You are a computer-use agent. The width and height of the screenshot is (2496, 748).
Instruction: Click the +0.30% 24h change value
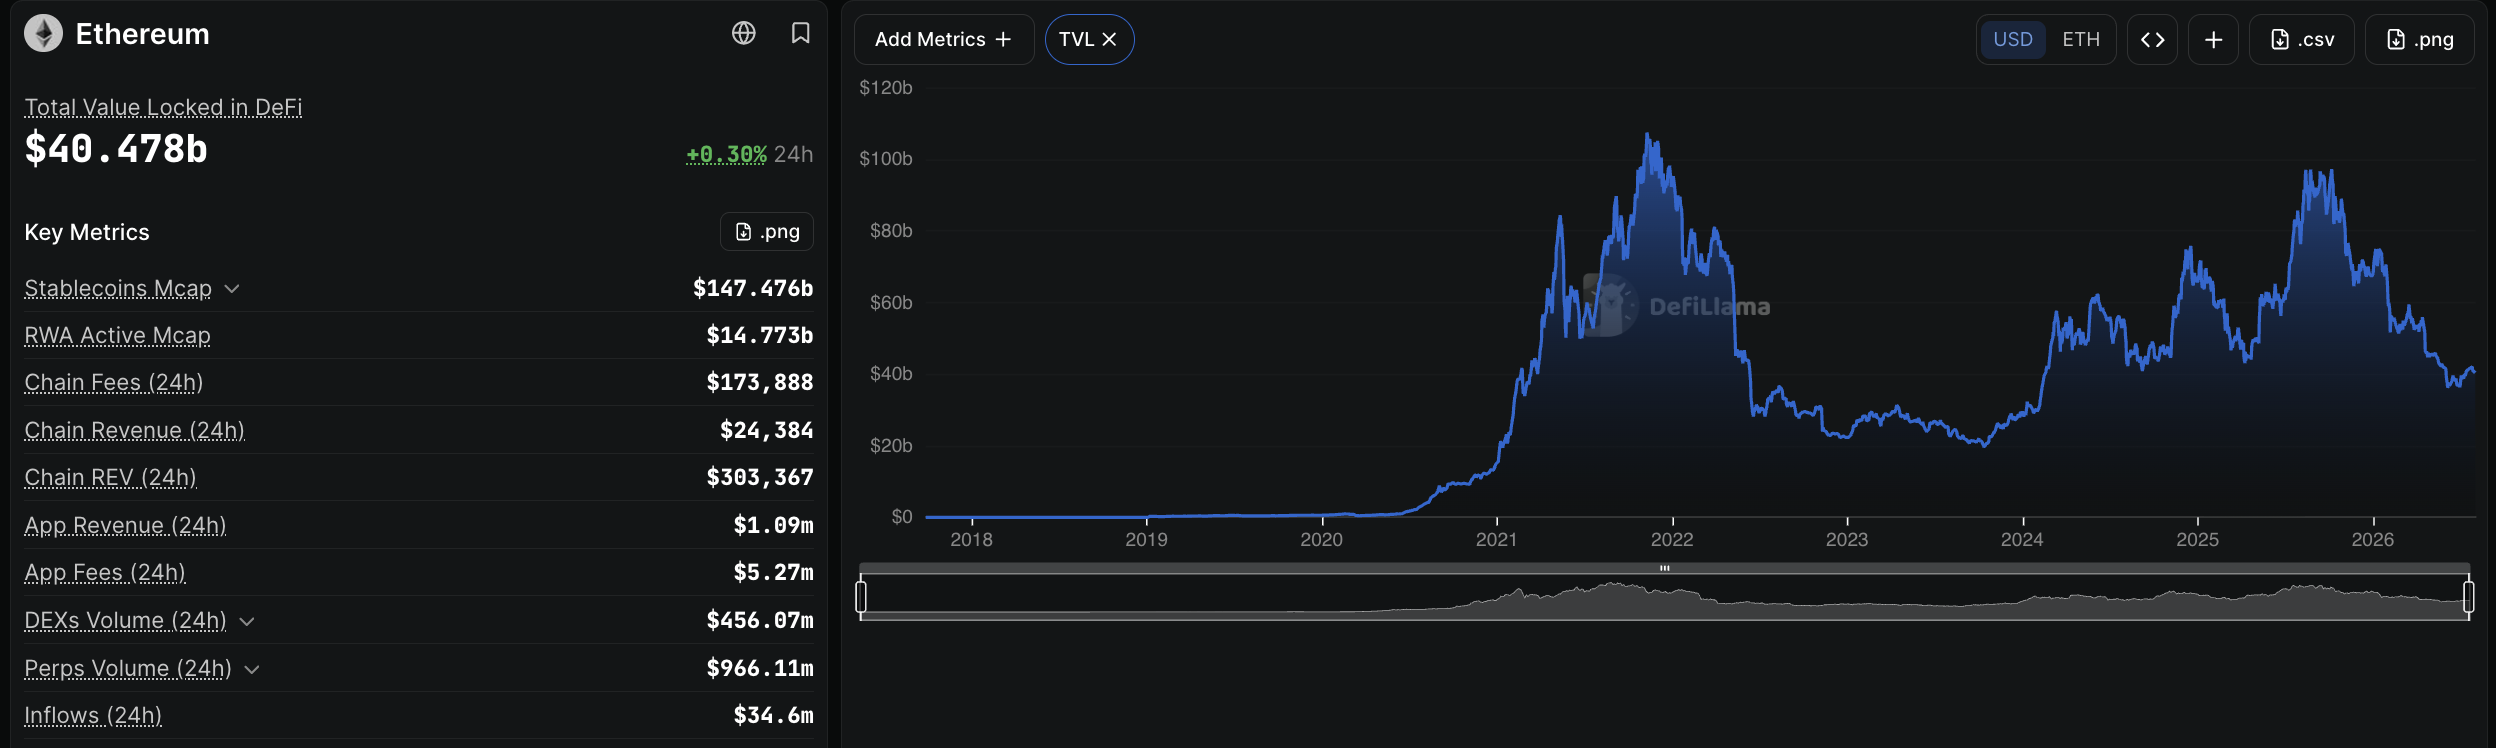[726, 154]
